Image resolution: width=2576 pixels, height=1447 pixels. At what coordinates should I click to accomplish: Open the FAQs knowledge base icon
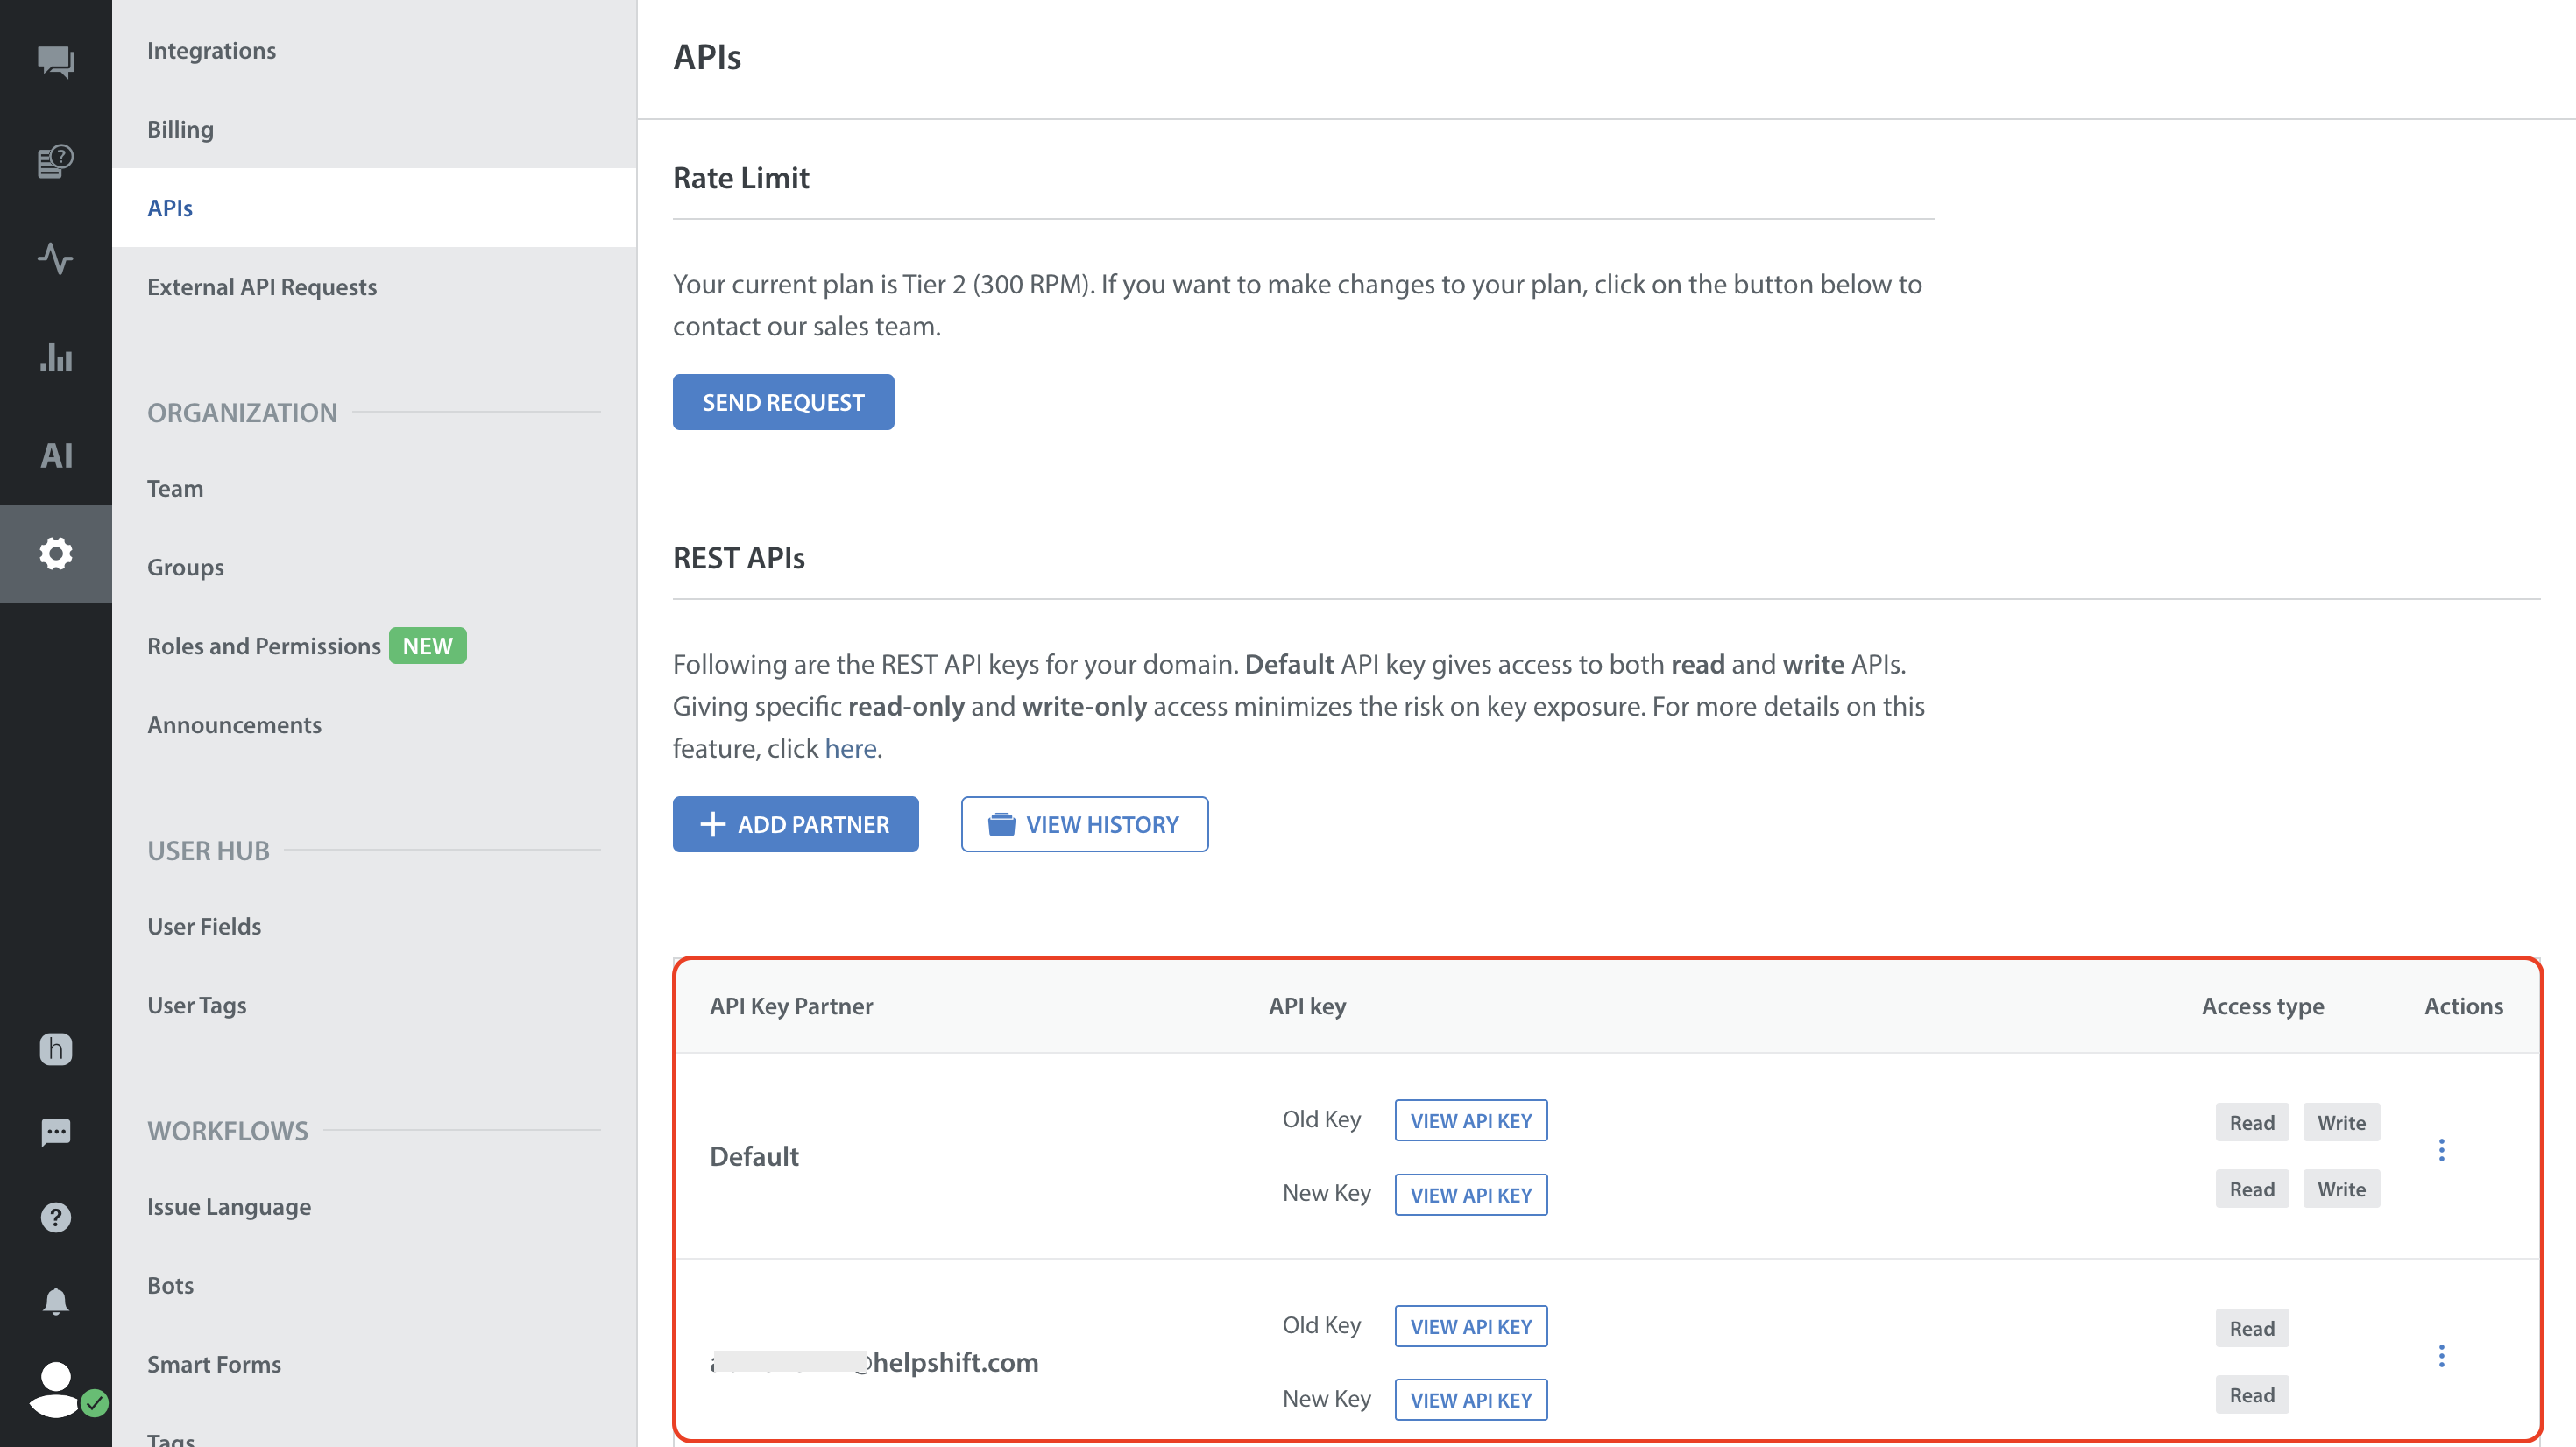point(55,160)
